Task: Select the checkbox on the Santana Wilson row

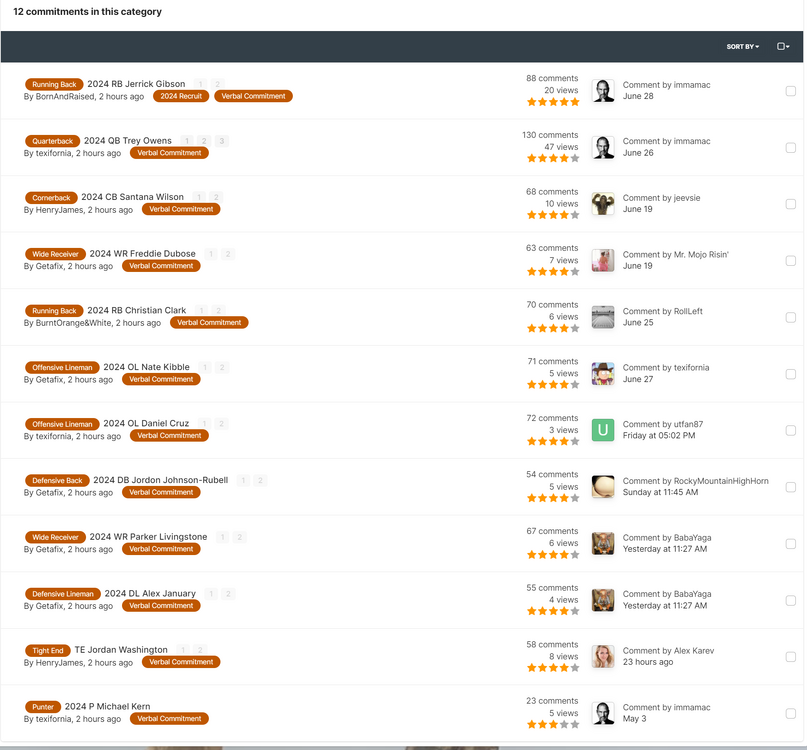Action: [x=791, y=203]
